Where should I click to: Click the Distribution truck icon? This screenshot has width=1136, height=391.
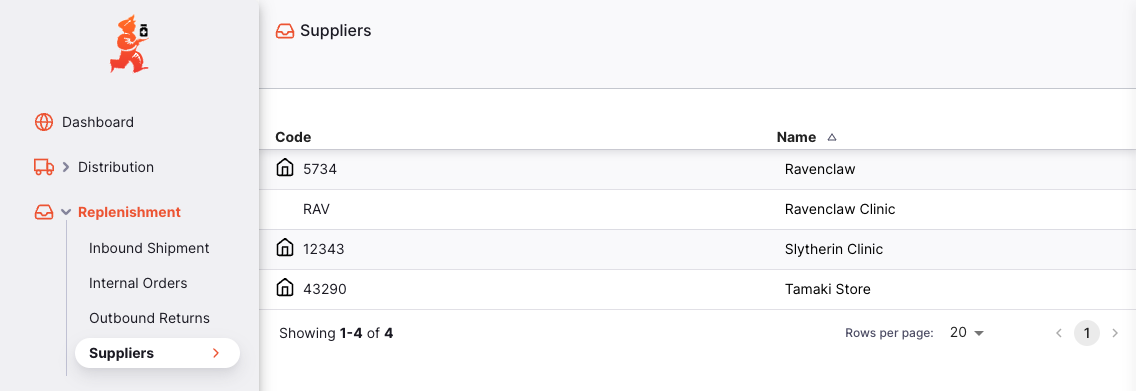pos(44,167)
